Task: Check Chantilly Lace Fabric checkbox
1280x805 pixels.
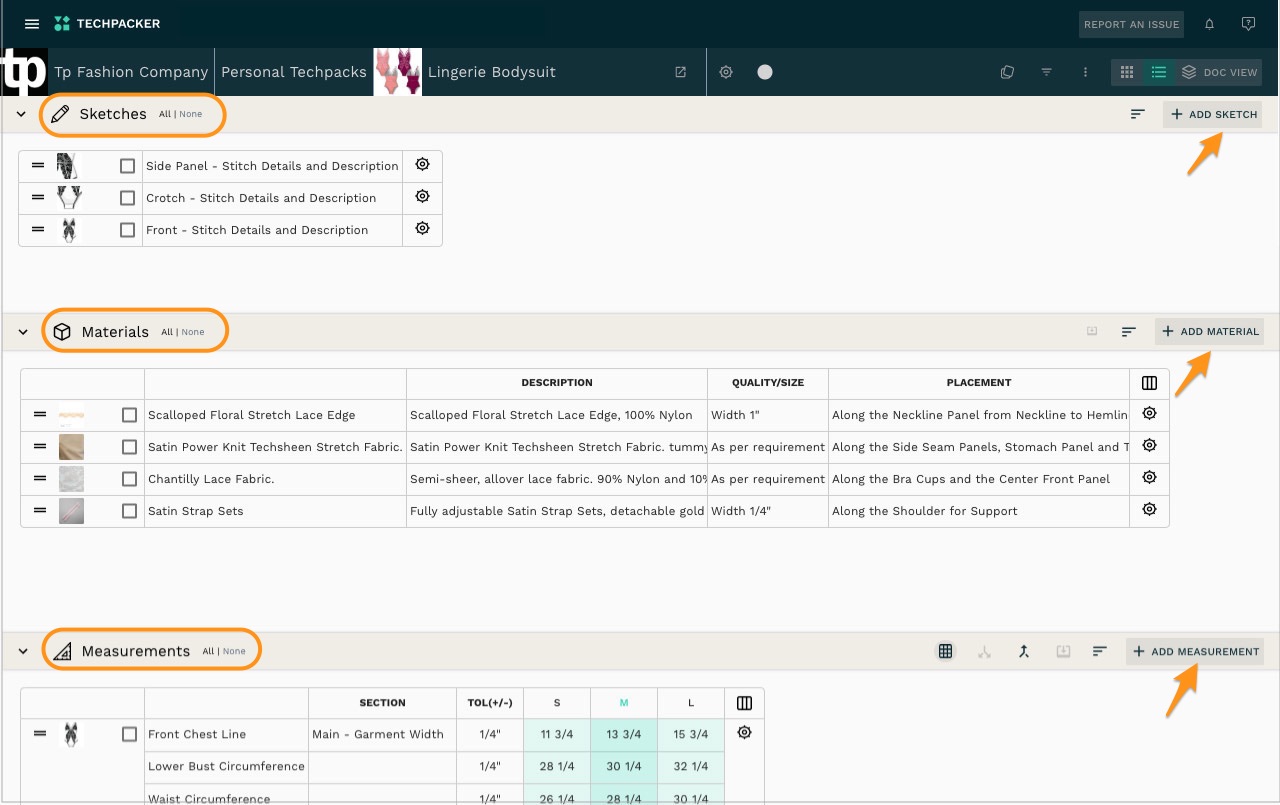Action: (129, 479)
